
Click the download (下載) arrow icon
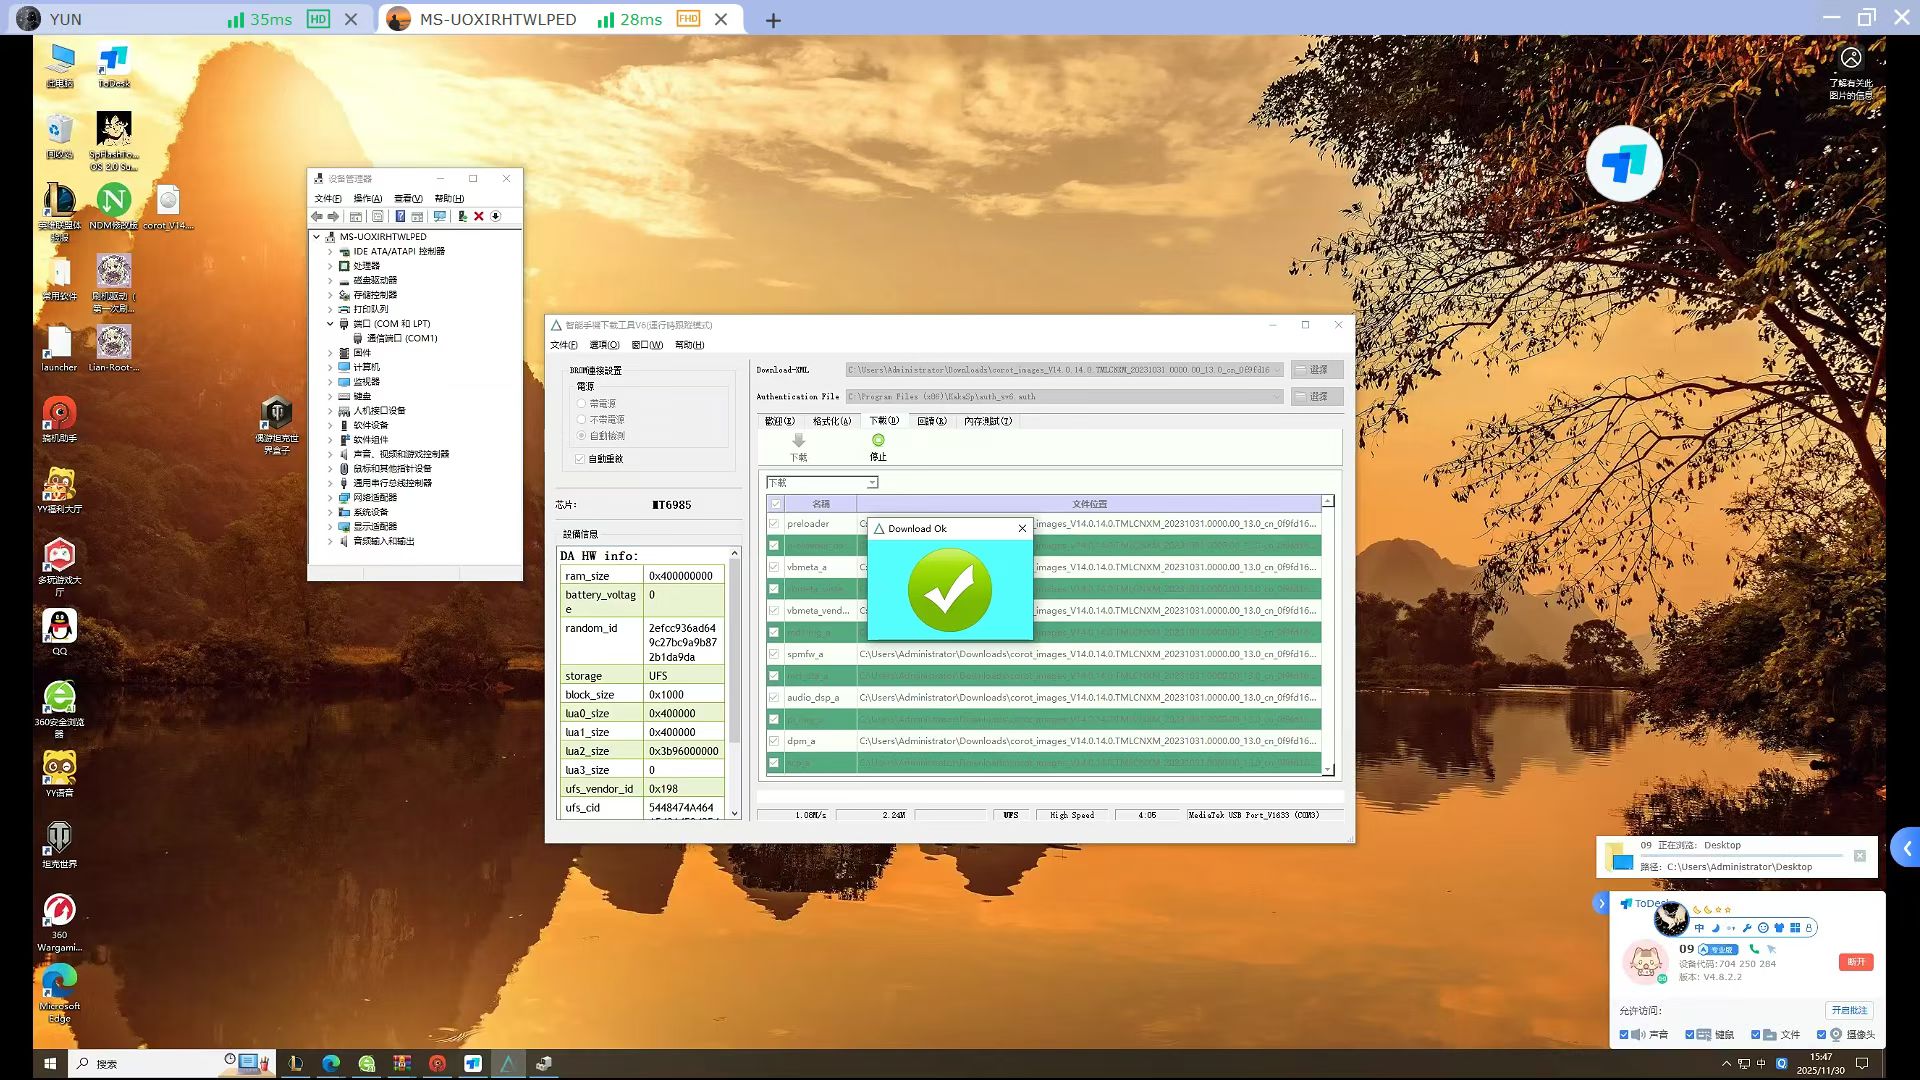(x=798, y=441)
